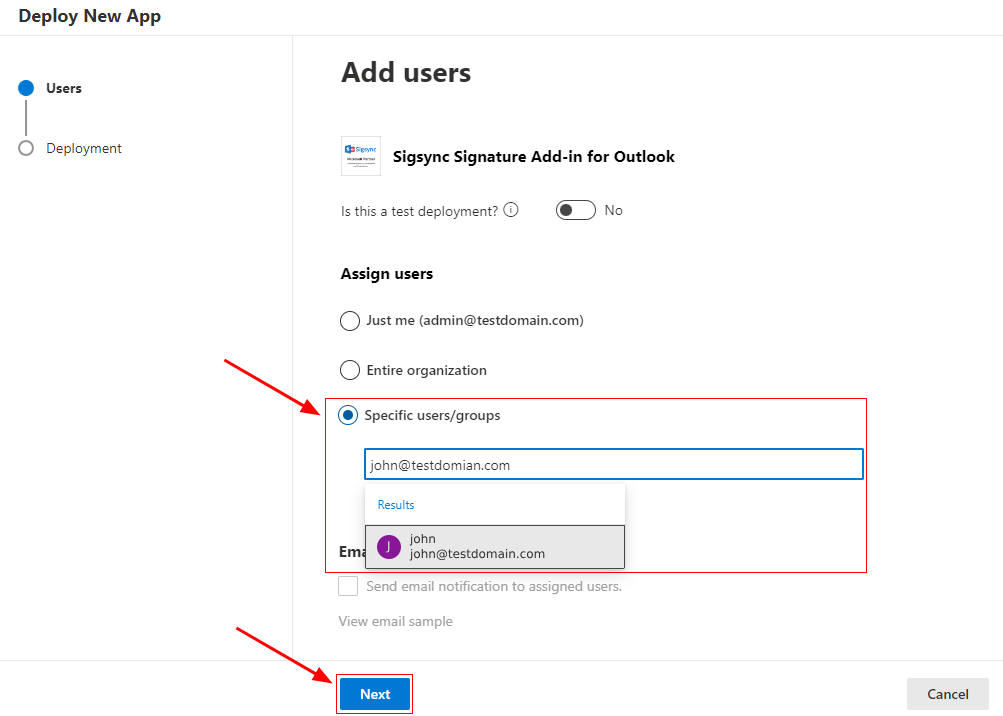The height and width of the screenshot is (716, 1003).
Task: Click the Cancel button
Action: coord(947,694)
